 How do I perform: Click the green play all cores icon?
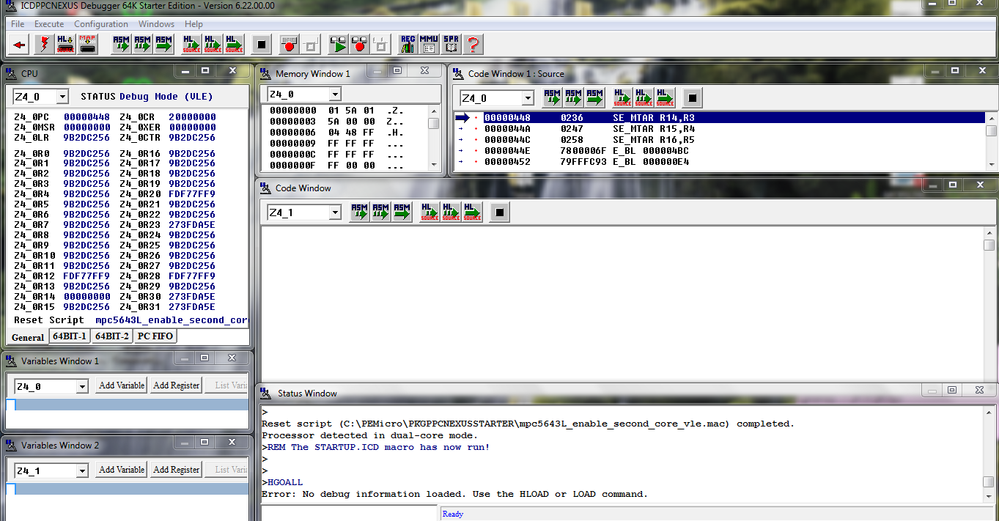[x=338, y=45]
